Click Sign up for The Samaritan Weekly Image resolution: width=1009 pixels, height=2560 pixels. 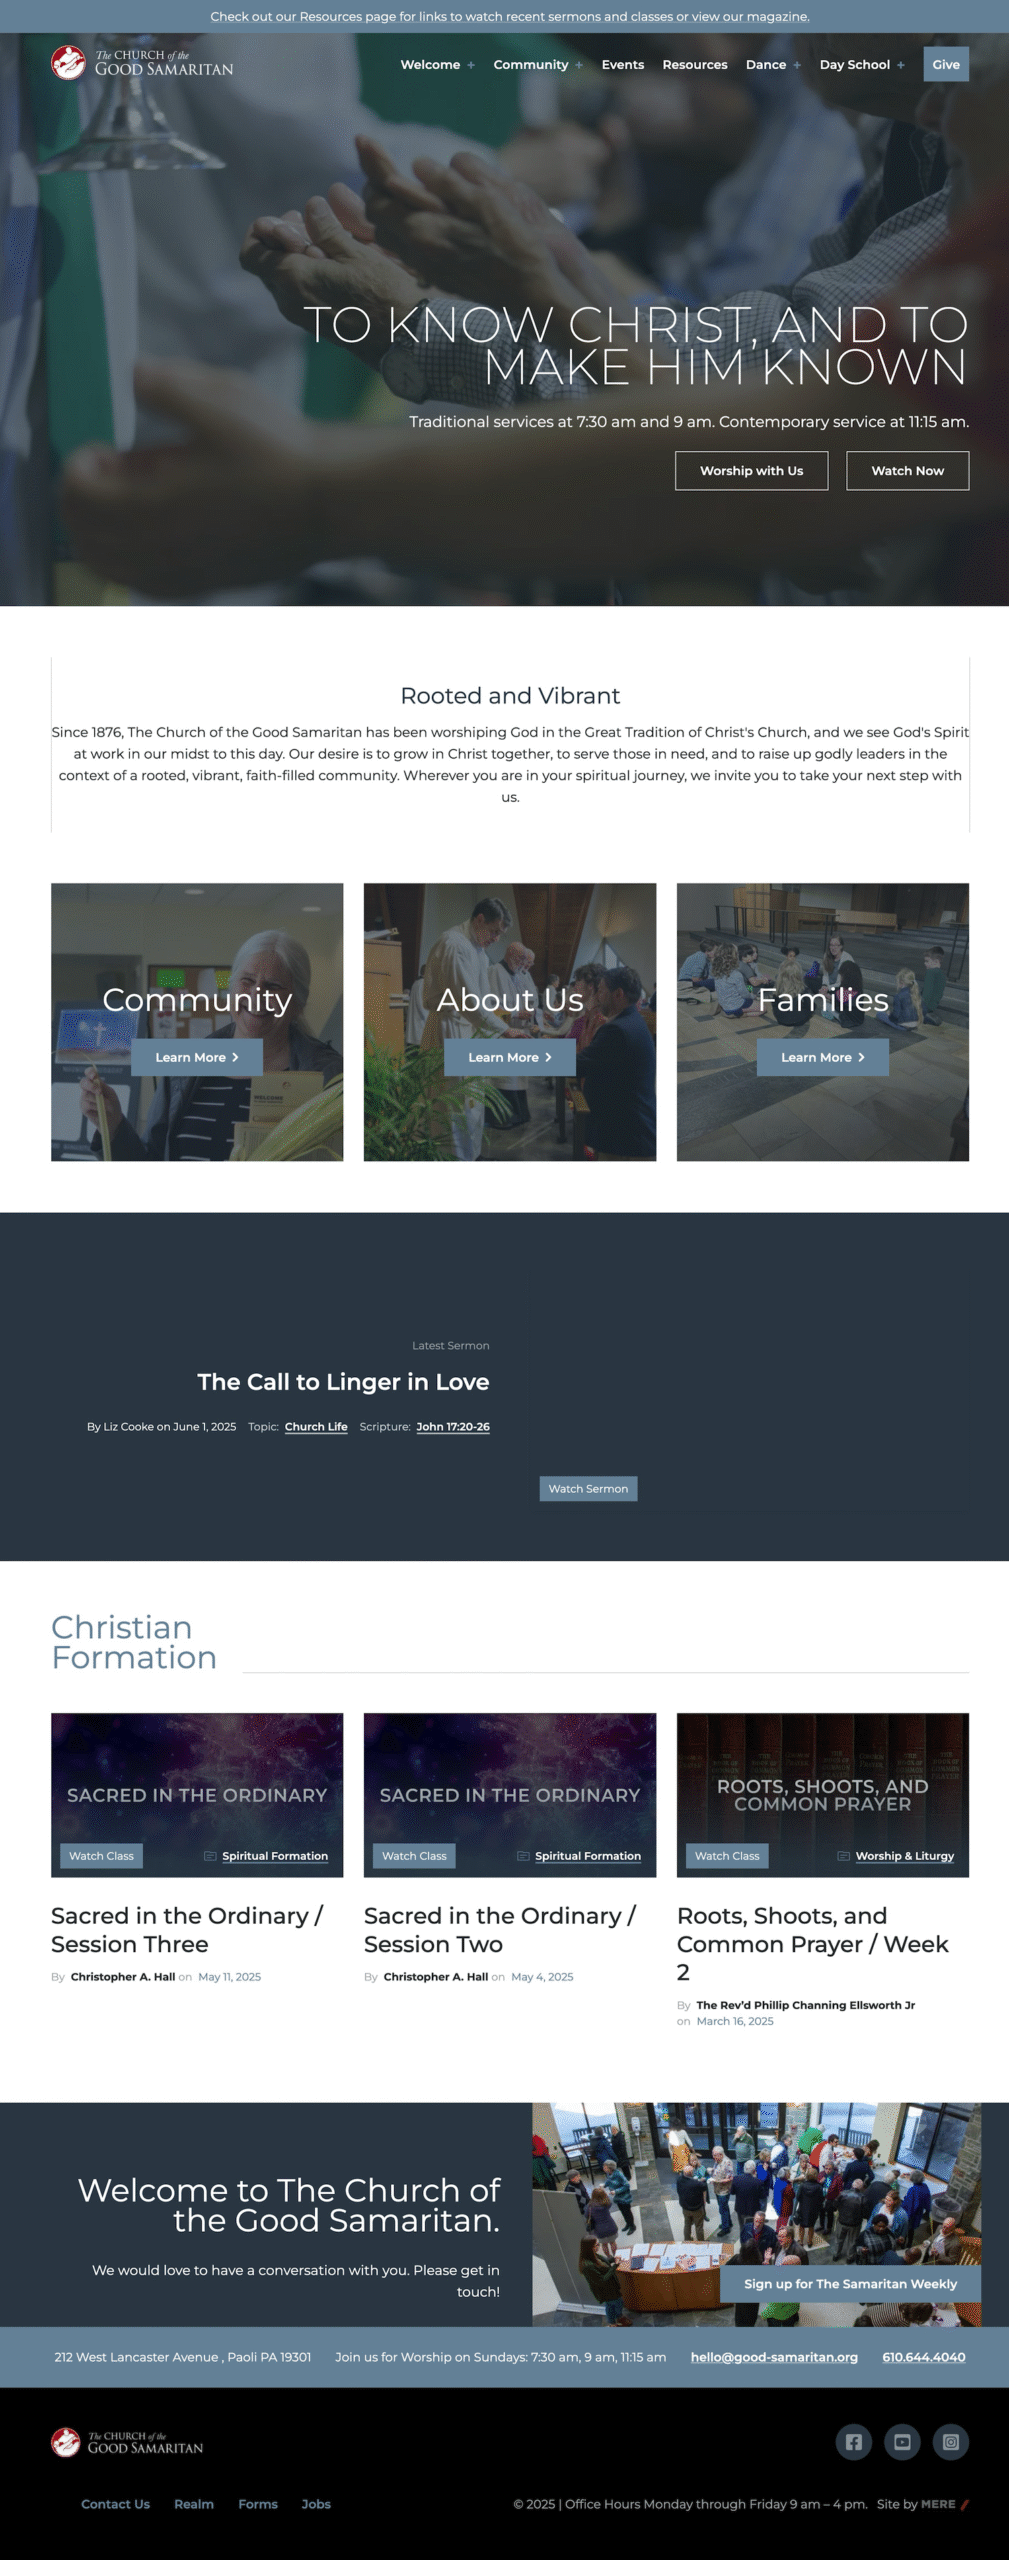click(850, 2284)
